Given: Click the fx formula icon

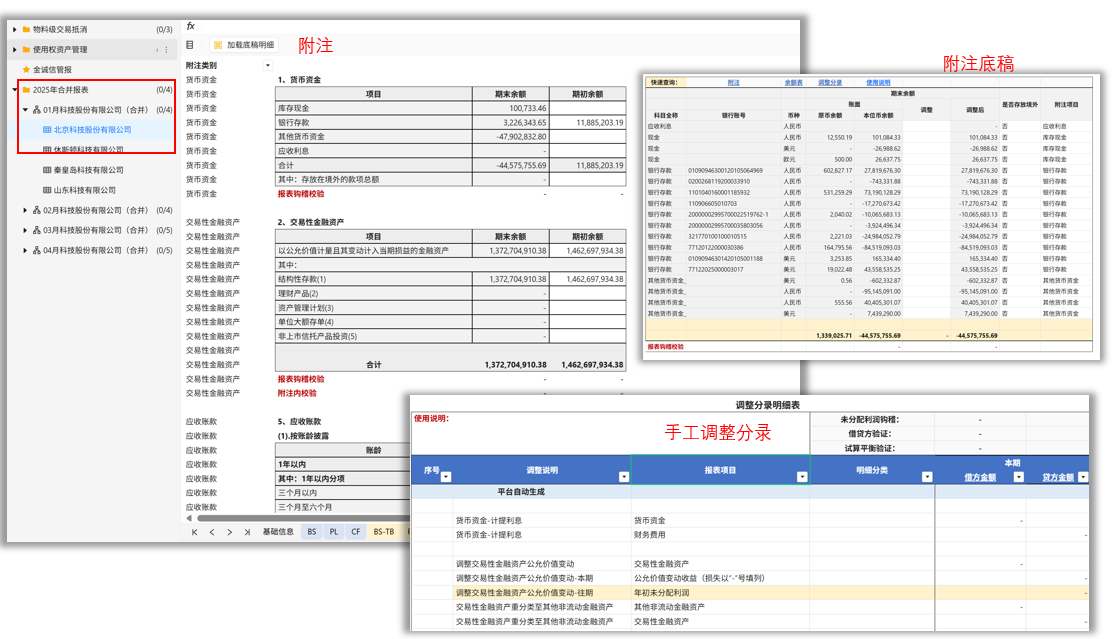Looking at the screenshot, I should [190, 26].
